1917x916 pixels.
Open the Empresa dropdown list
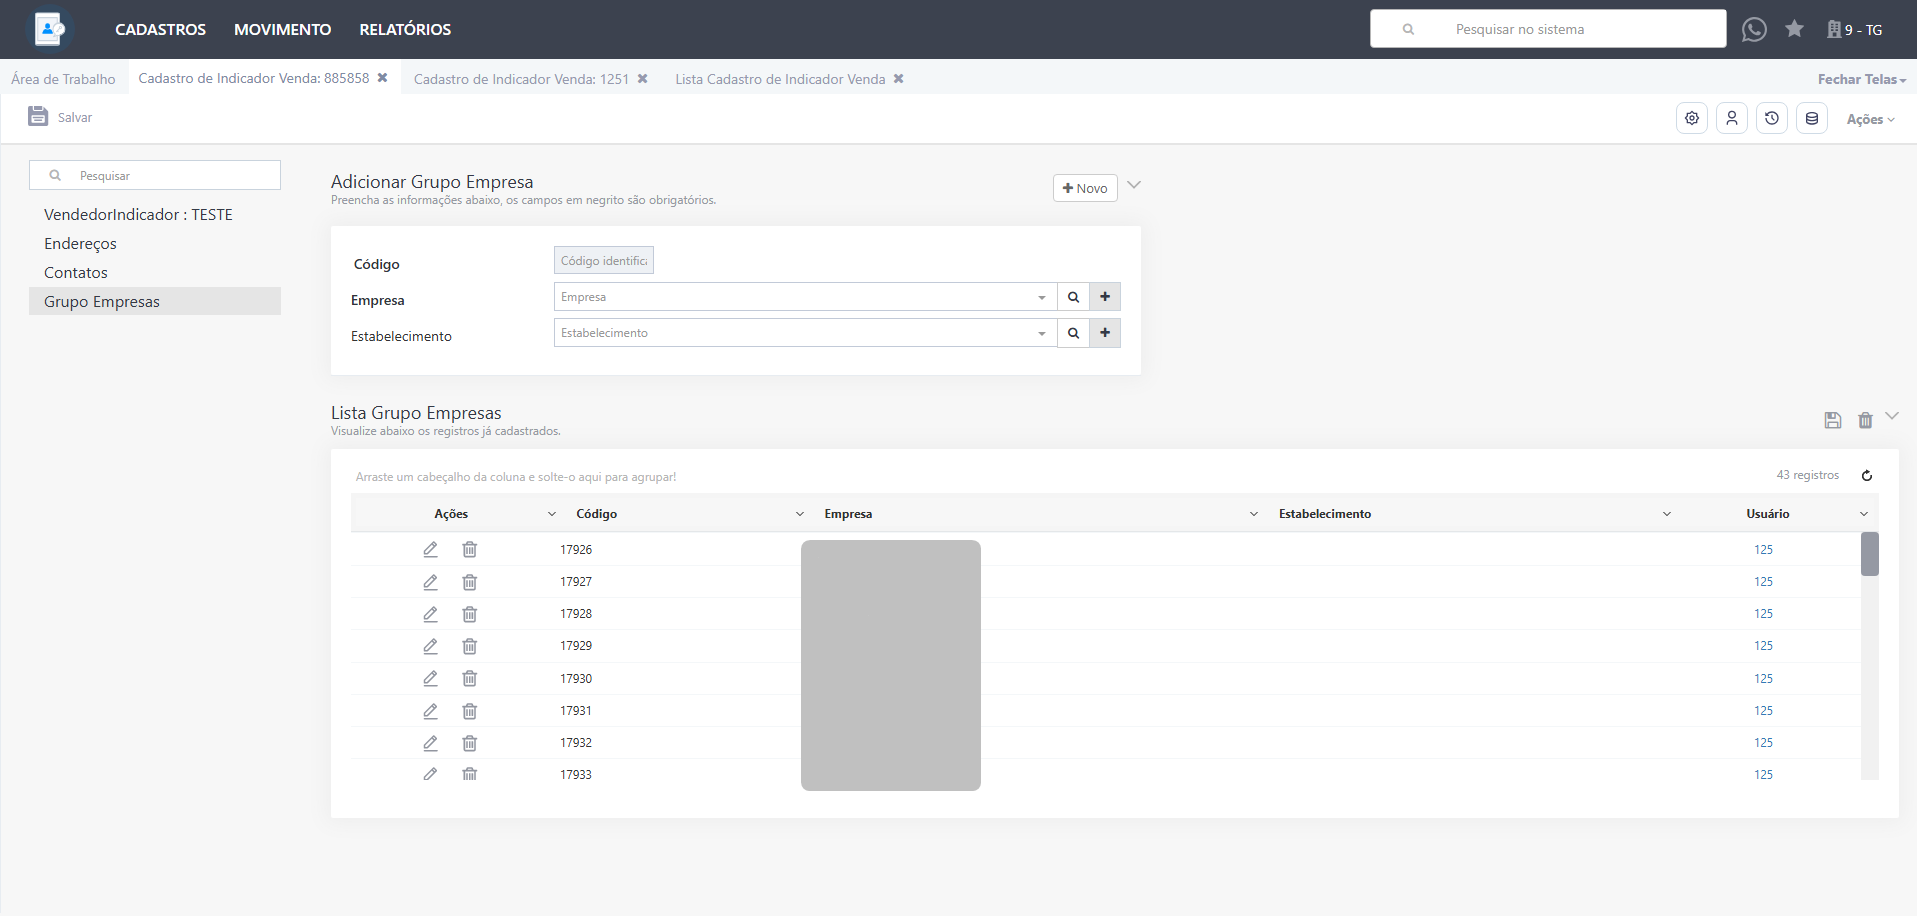tap(1041, 297)
